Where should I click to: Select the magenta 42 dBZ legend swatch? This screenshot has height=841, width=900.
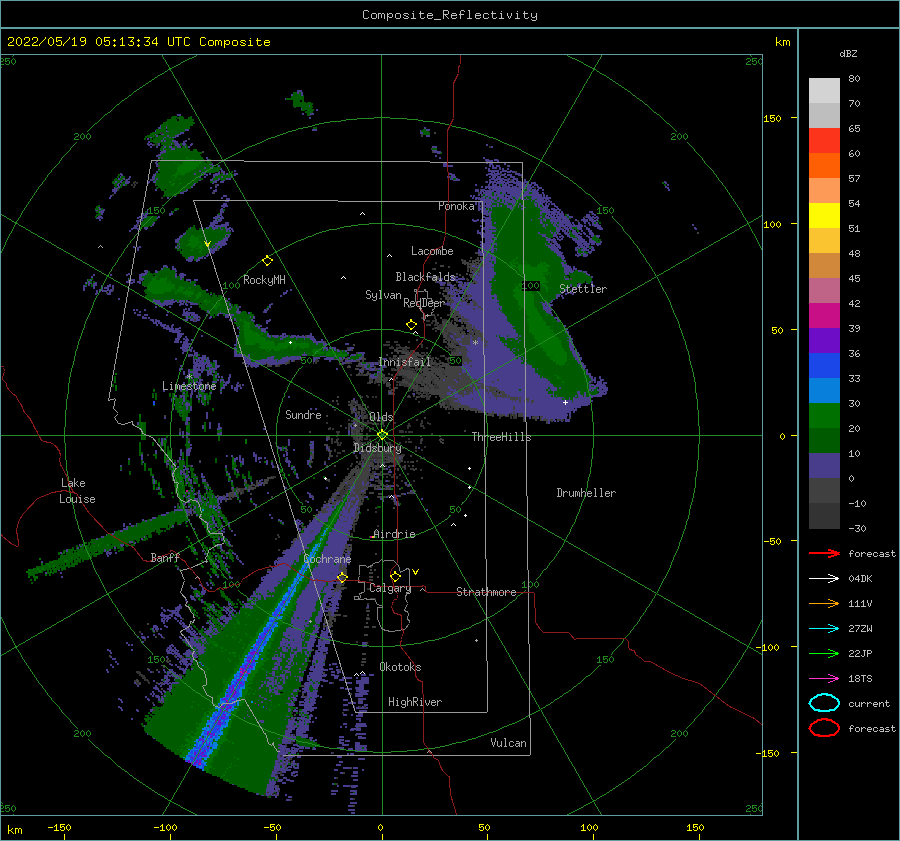824,315
